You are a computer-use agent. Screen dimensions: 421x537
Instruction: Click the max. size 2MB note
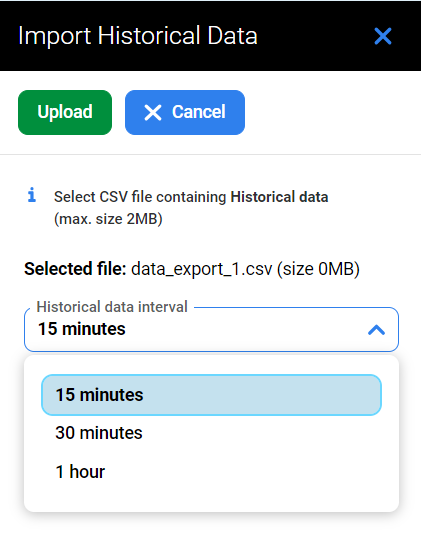108,219
